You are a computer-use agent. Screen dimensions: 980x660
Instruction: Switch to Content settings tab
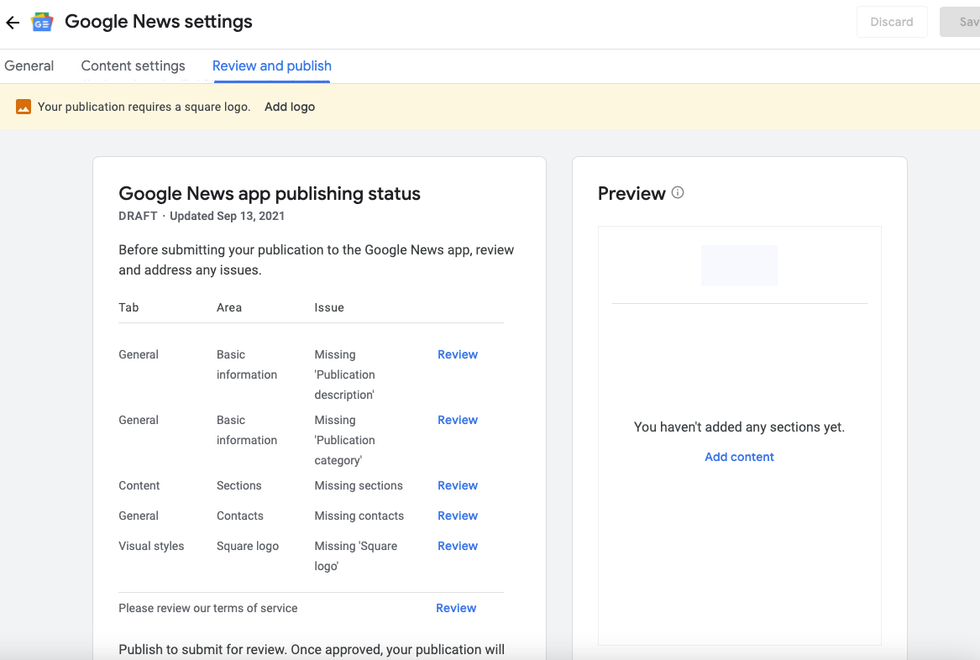point(133,66)
